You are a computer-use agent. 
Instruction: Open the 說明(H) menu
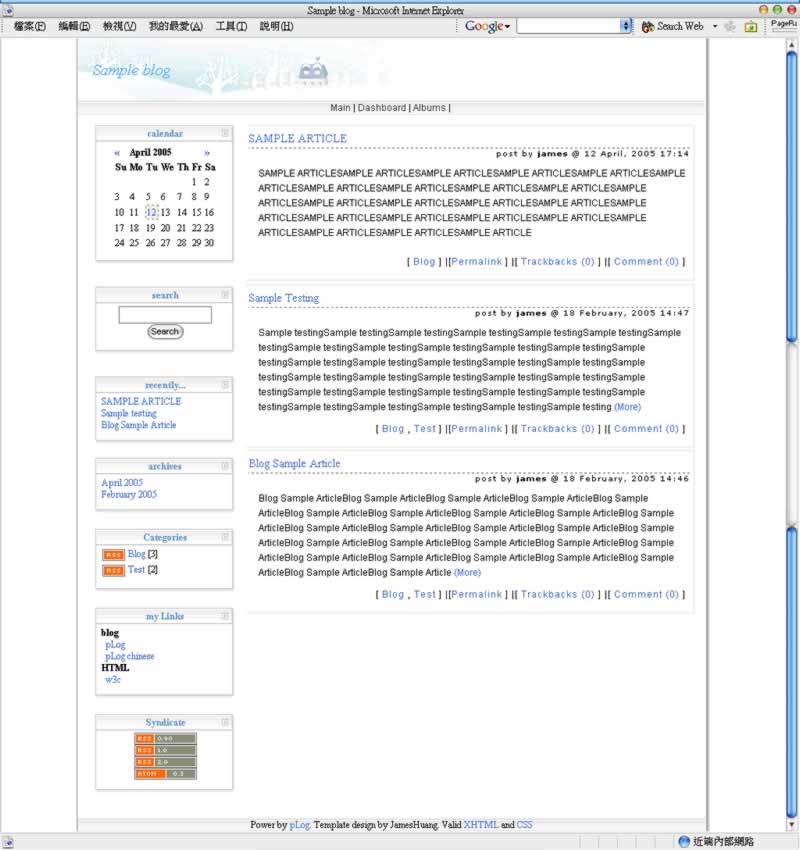coord(276,26)
